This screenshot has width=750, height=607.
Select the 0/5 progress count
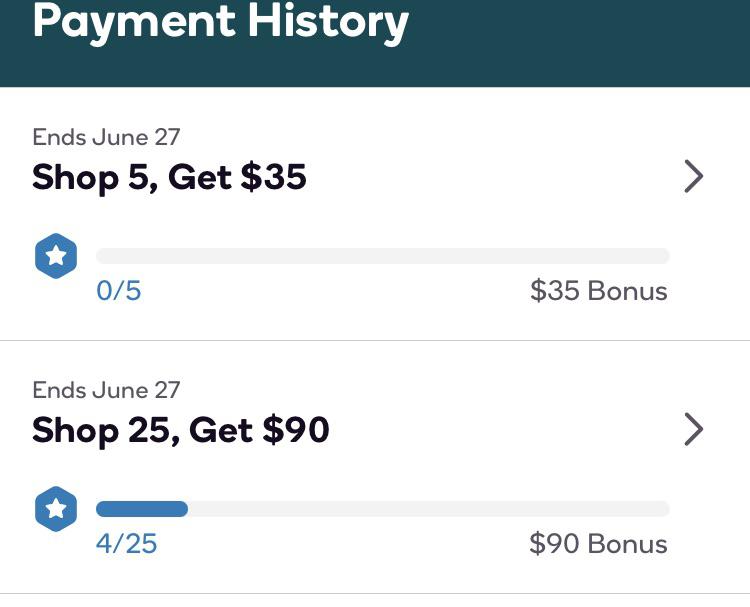(x=119, y=291)
